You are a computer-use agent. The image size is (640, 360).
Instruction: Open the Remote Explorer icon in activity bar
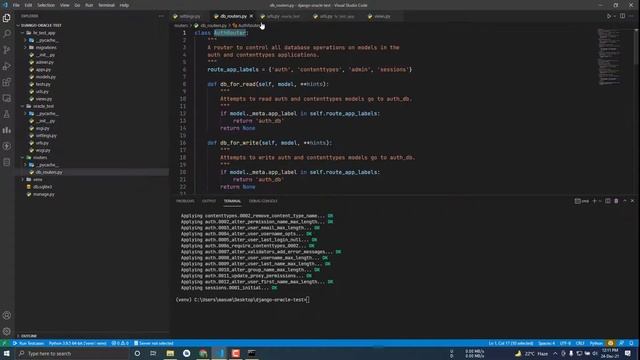coord(7,98)
